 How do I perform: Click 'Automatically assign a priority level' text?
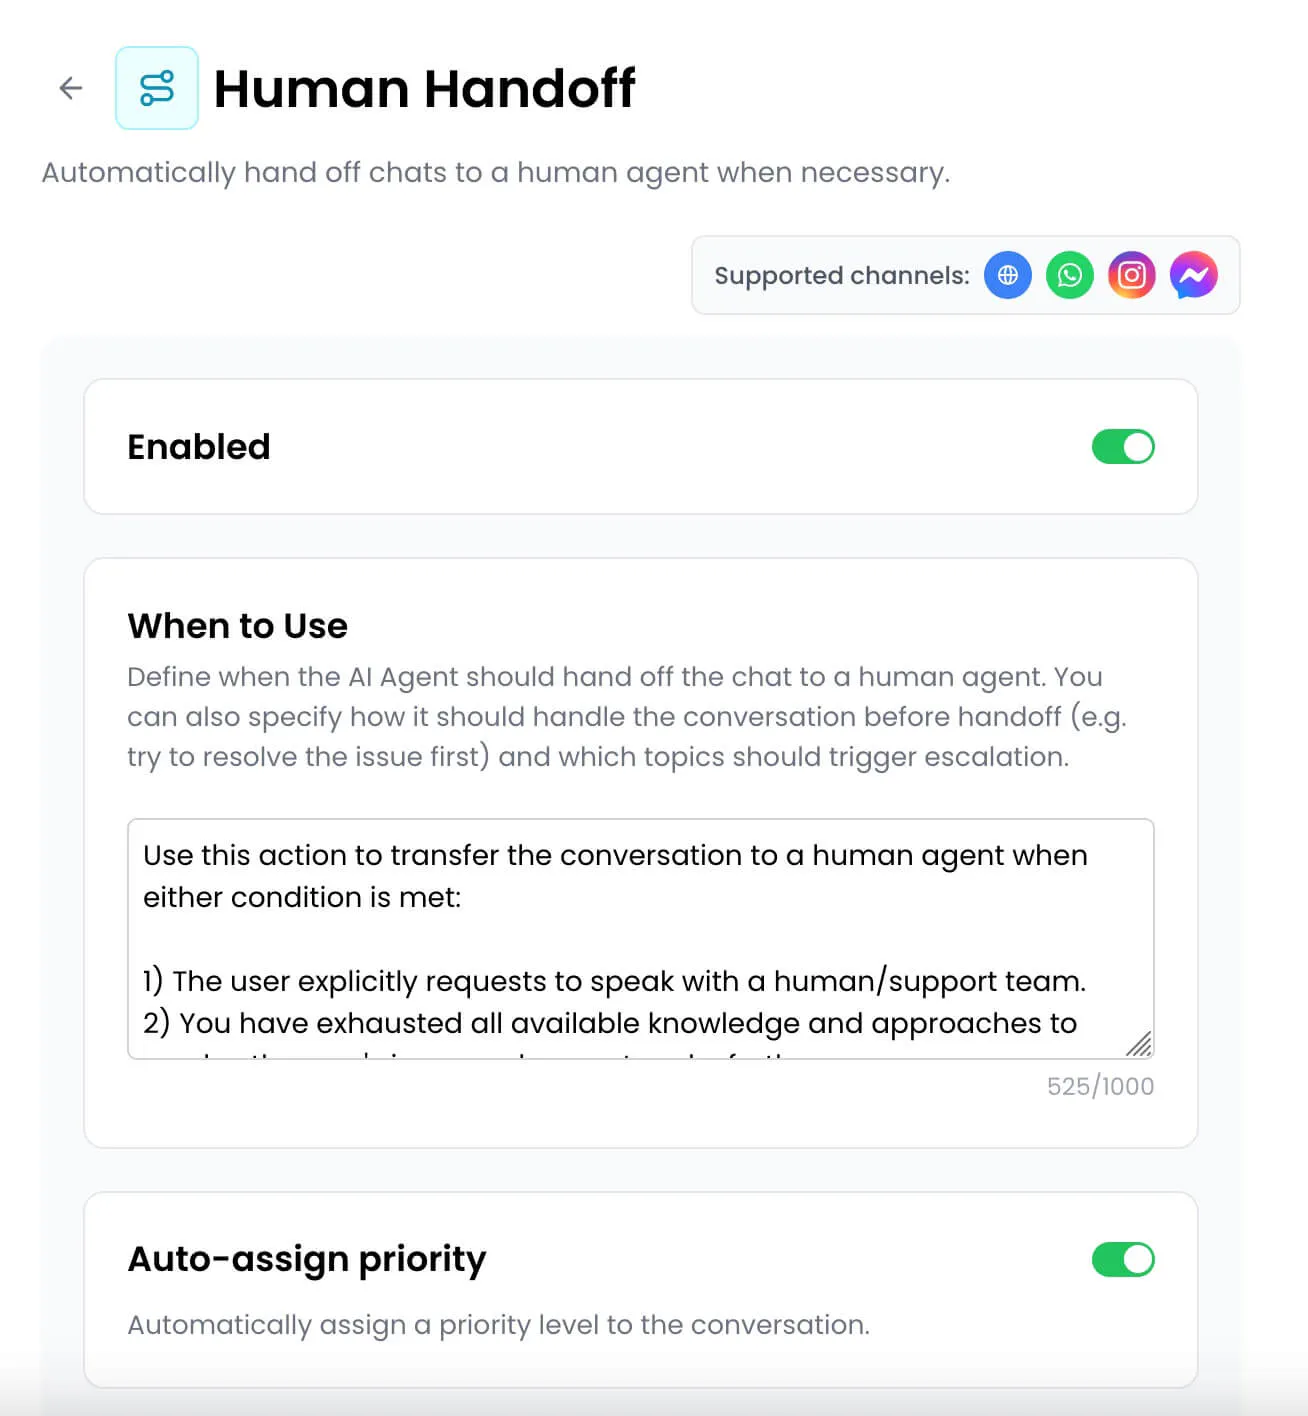coord(499,1325)
